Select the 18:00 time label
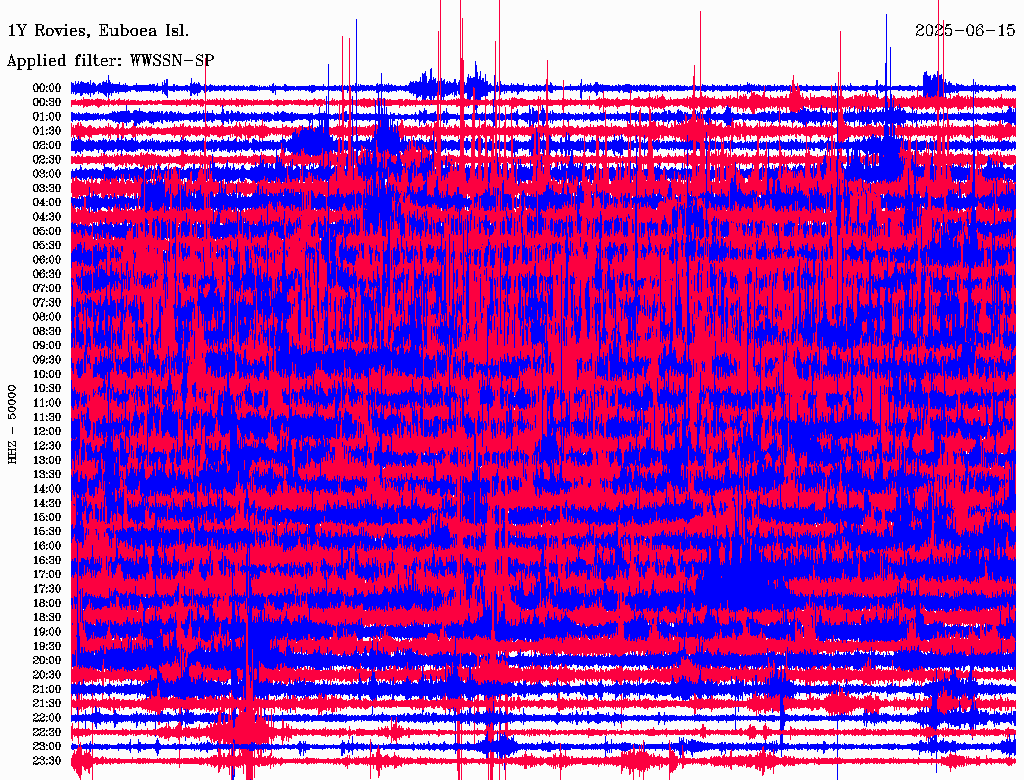 coord(47,604)
